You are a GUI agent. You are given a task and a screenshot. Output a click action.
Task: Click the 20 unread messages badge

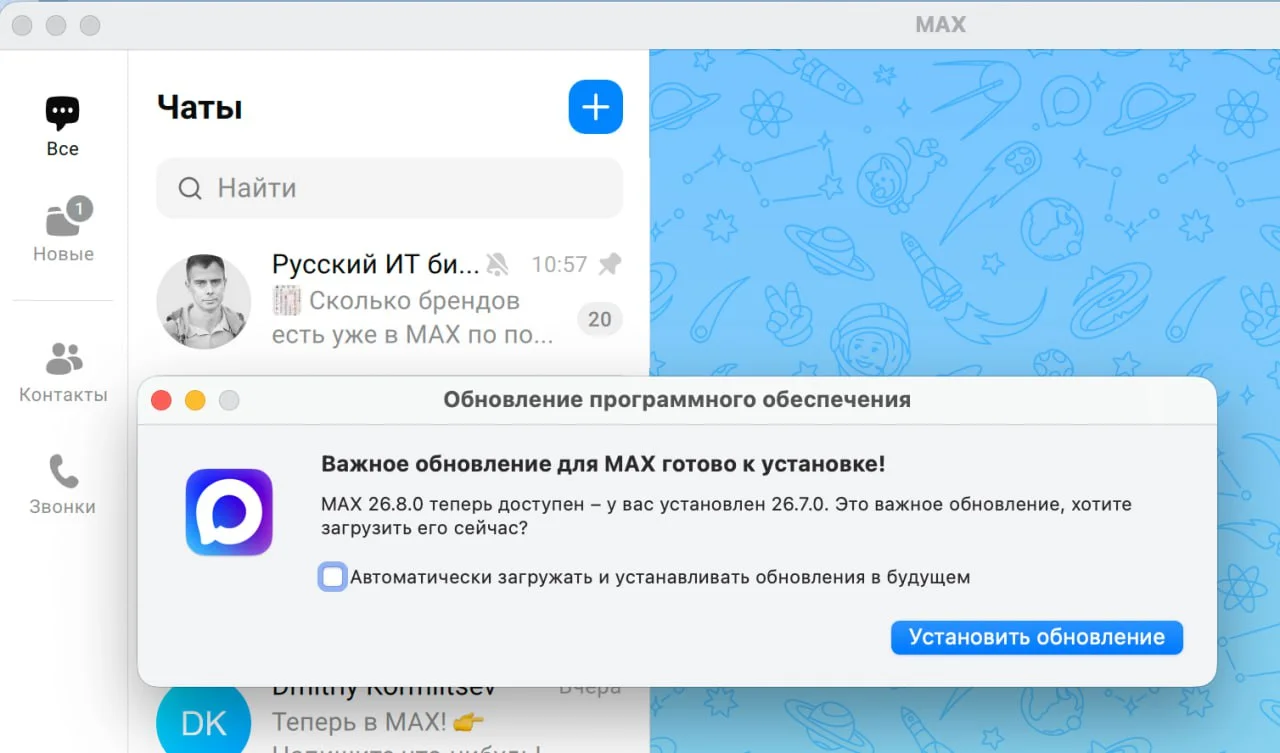click(600, 320)
